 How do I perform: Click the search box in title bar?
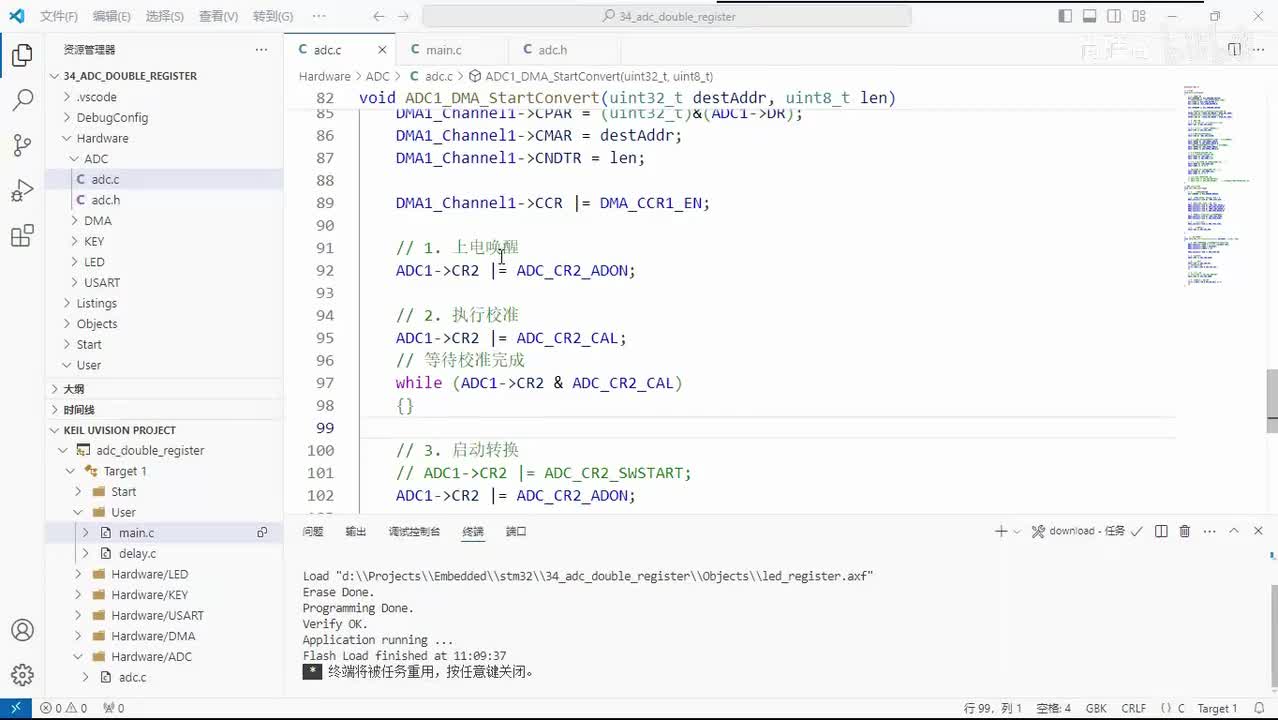tap(667, 16)
